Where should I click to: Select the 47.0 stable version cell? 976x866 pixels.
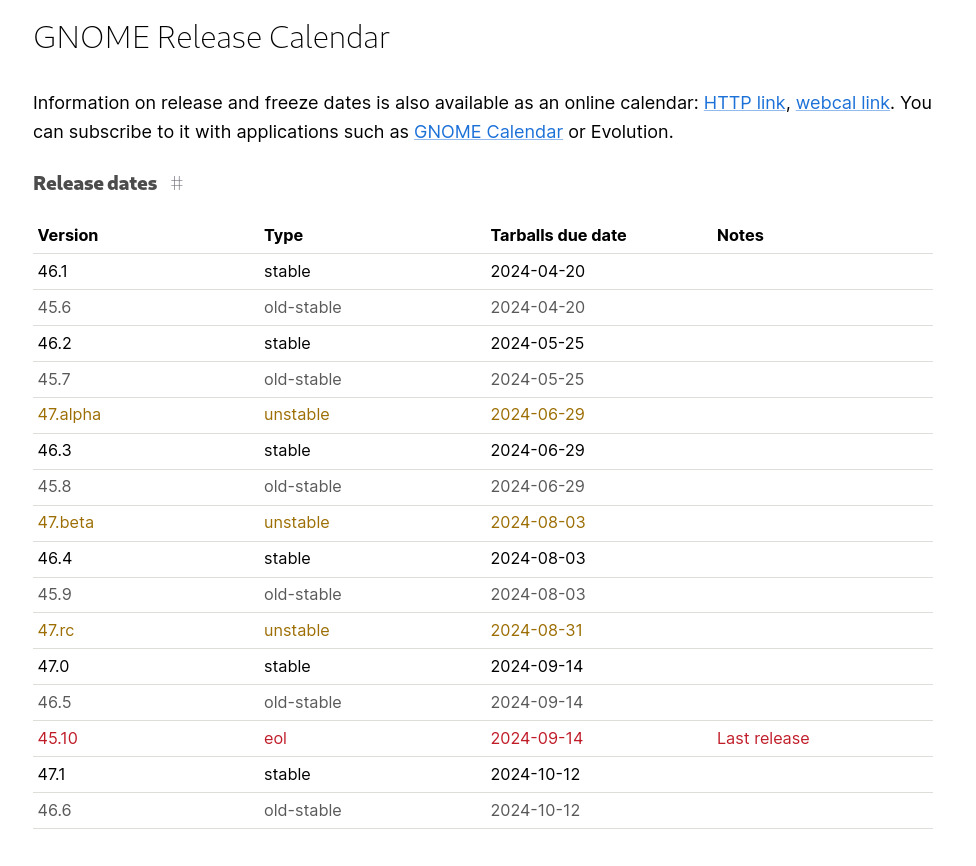pos(54,667)
